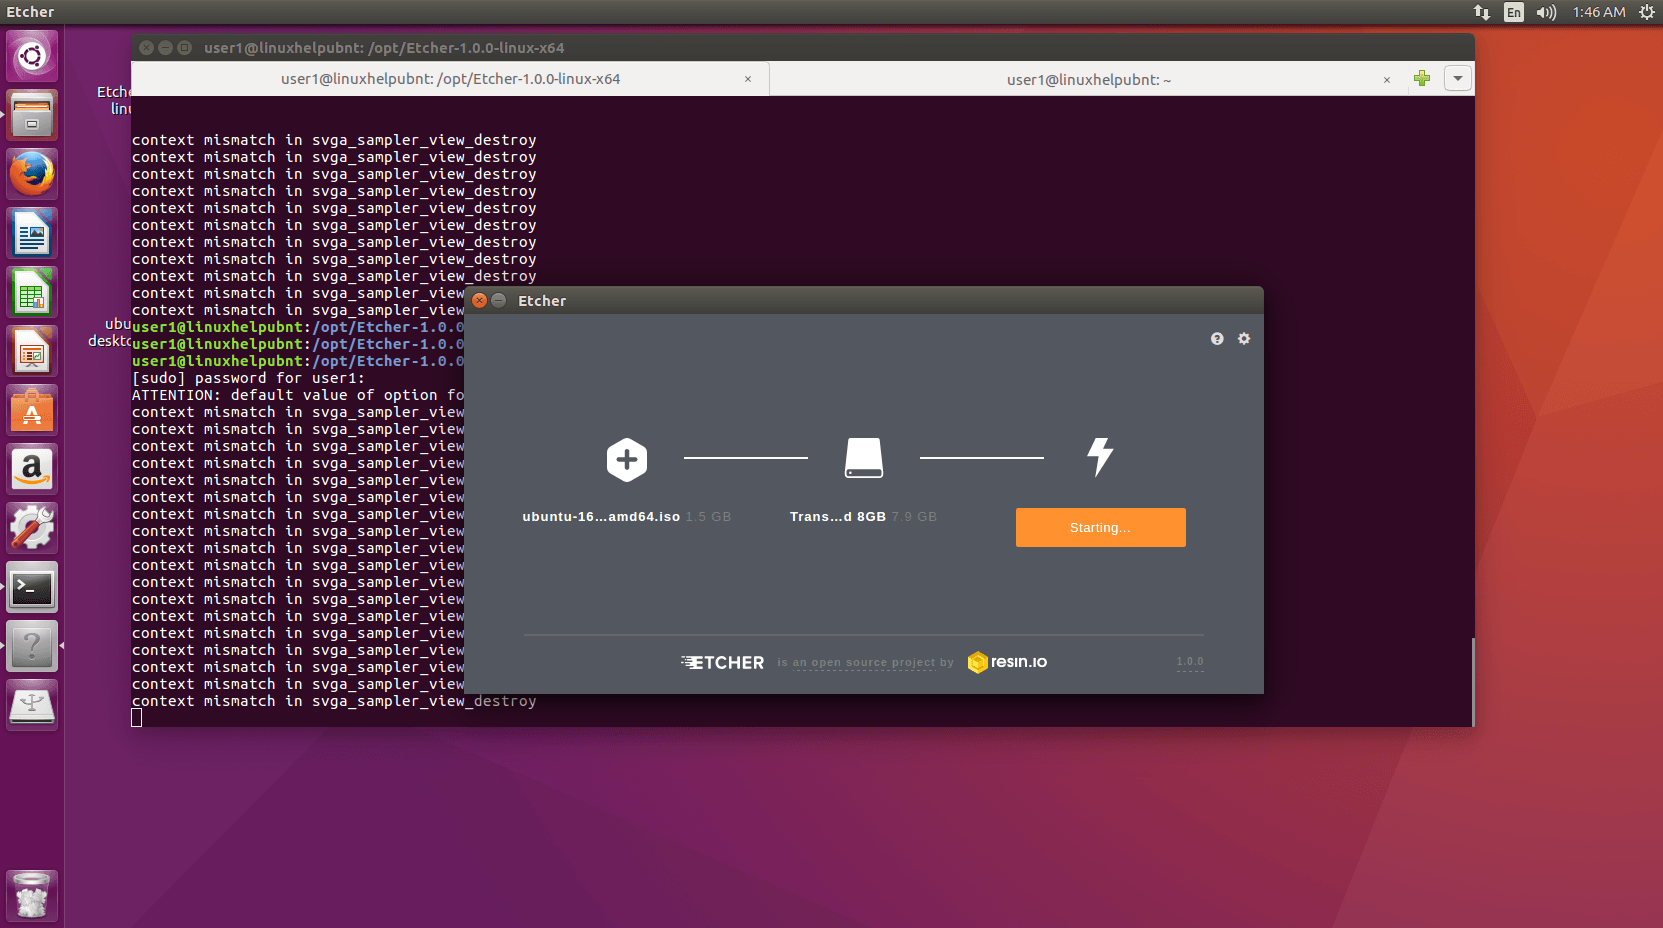Click the USB drive icon in launcher
This screenshot has height=928, width=1663.
(32, 705)
